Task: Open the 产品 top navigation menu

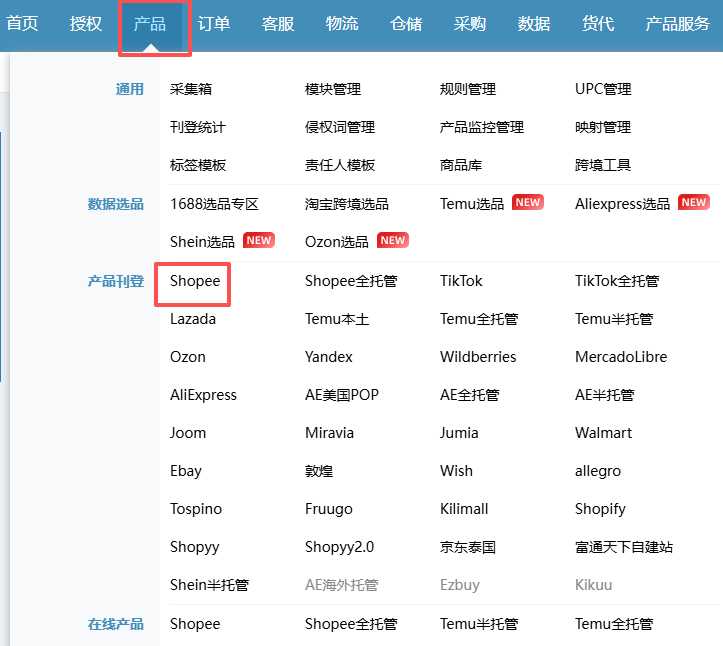Action: [150, 24]
